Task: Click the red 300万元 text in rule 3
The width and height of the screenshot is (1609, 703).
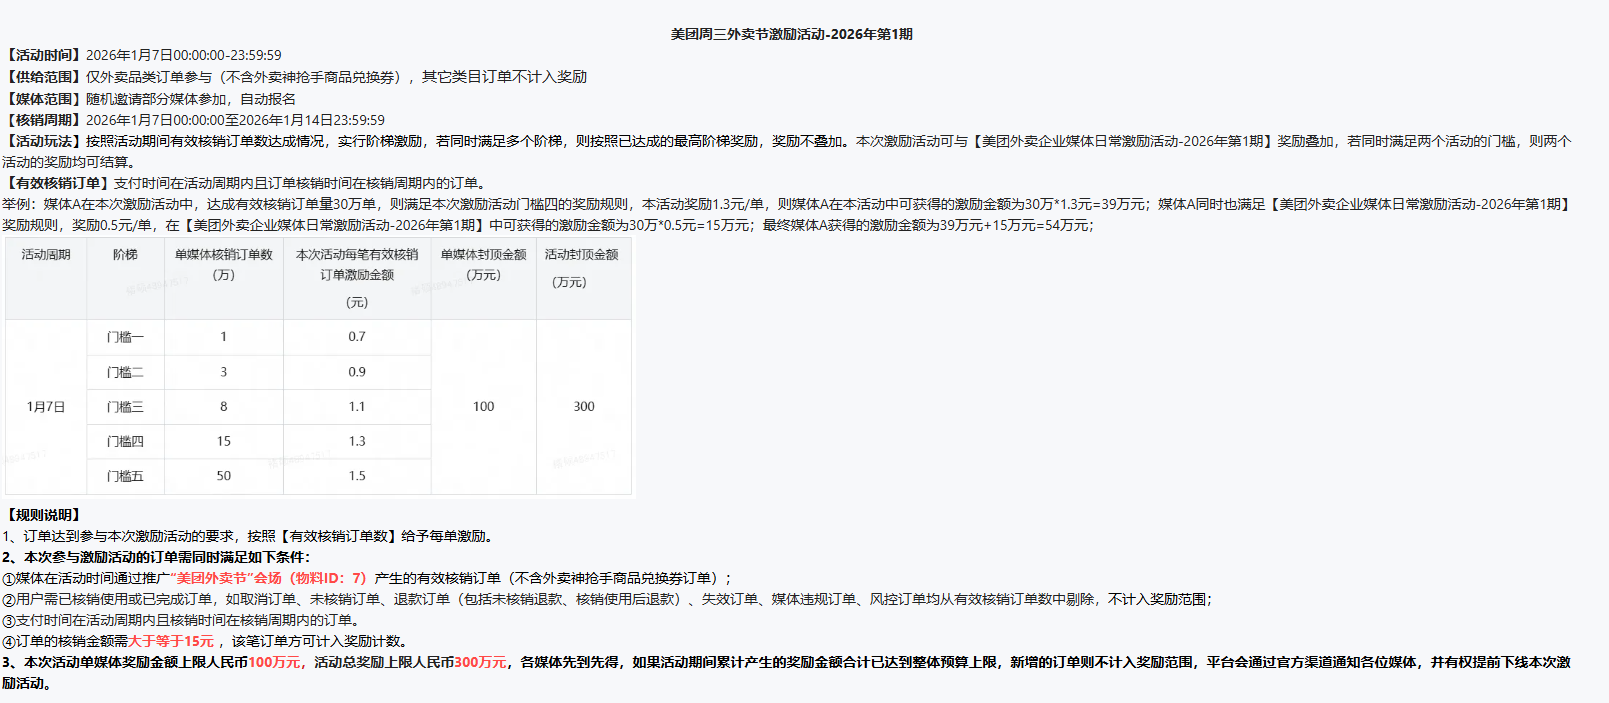Action: (x=480, y=662)
